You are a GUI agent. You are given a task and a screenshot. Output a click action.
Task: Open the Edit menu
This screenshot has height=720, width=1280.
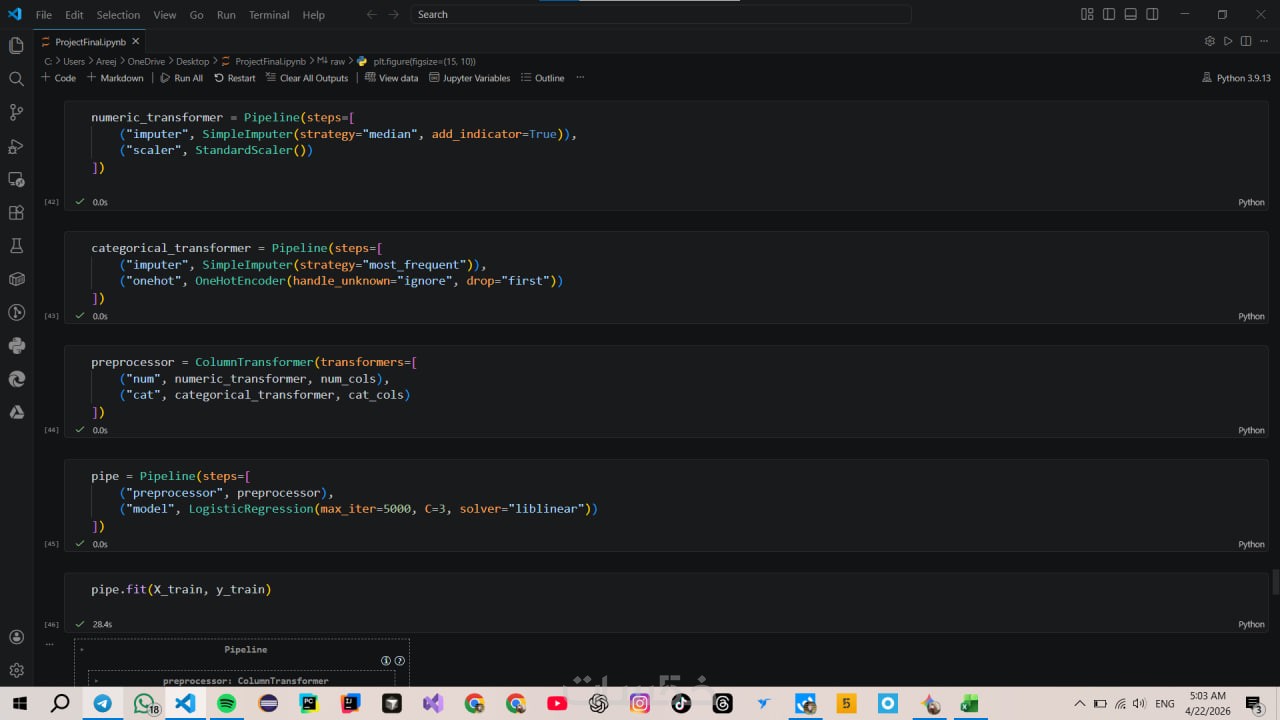[x=74, y=15]
